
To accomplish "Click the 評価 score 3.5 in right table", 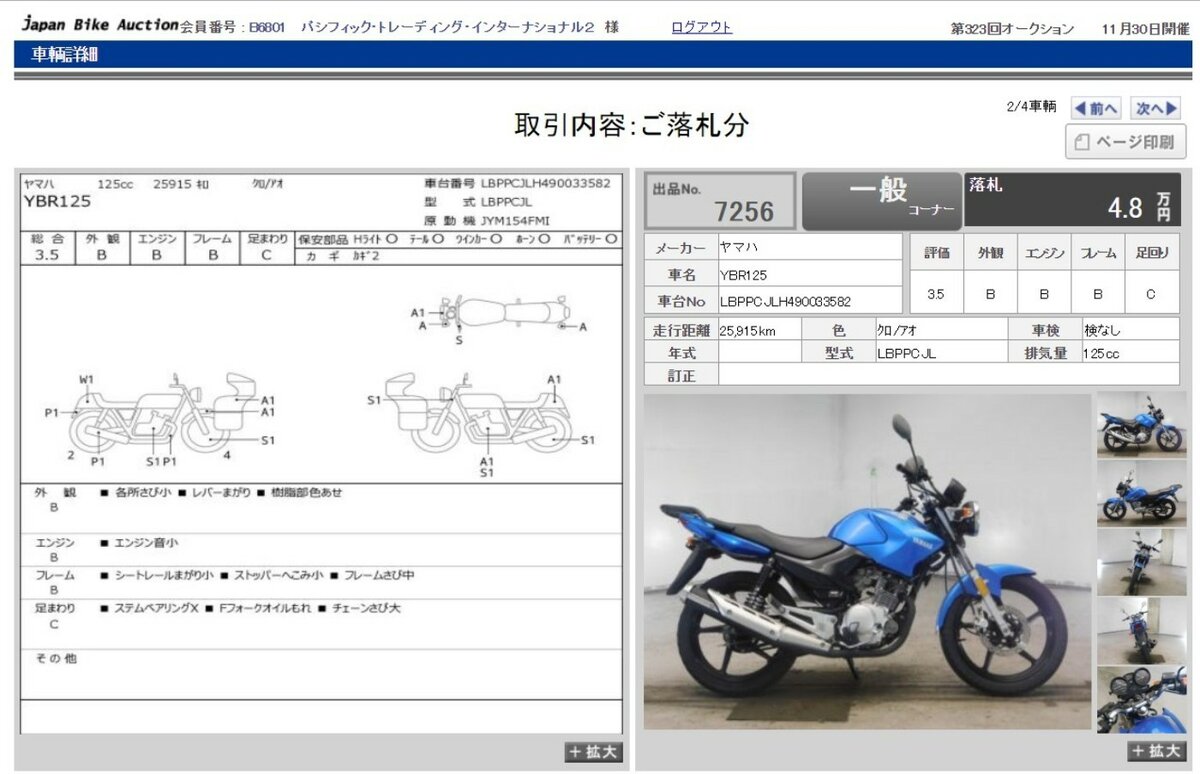I will tap(936, 294).
